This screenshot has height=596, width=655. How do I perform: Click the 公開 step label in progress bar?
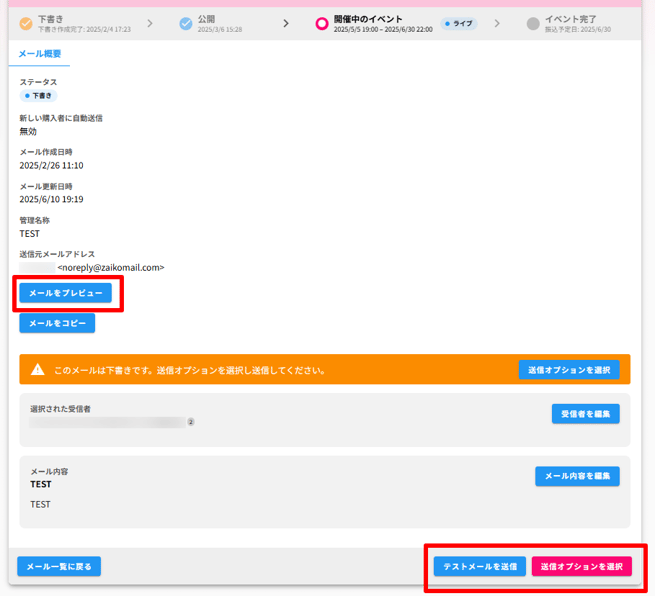[206, 19]
